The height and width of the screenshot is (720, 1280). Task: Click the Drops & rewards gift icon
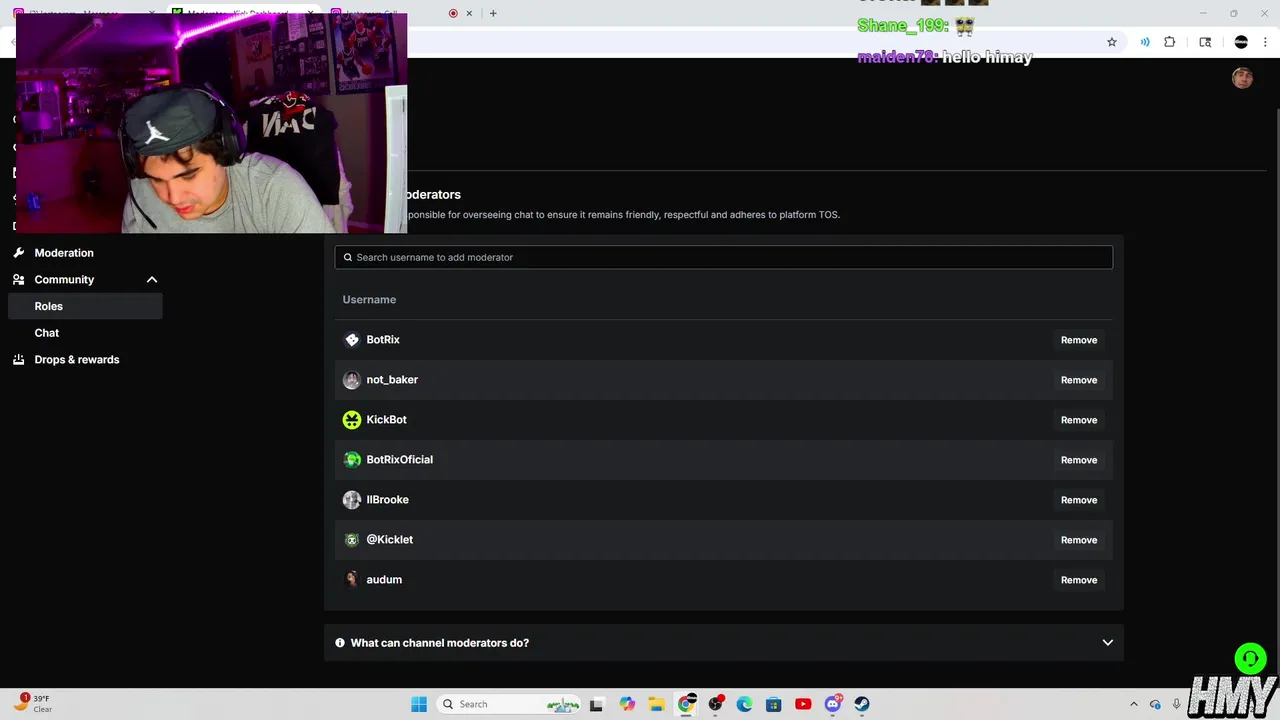(x=18, y=360)
